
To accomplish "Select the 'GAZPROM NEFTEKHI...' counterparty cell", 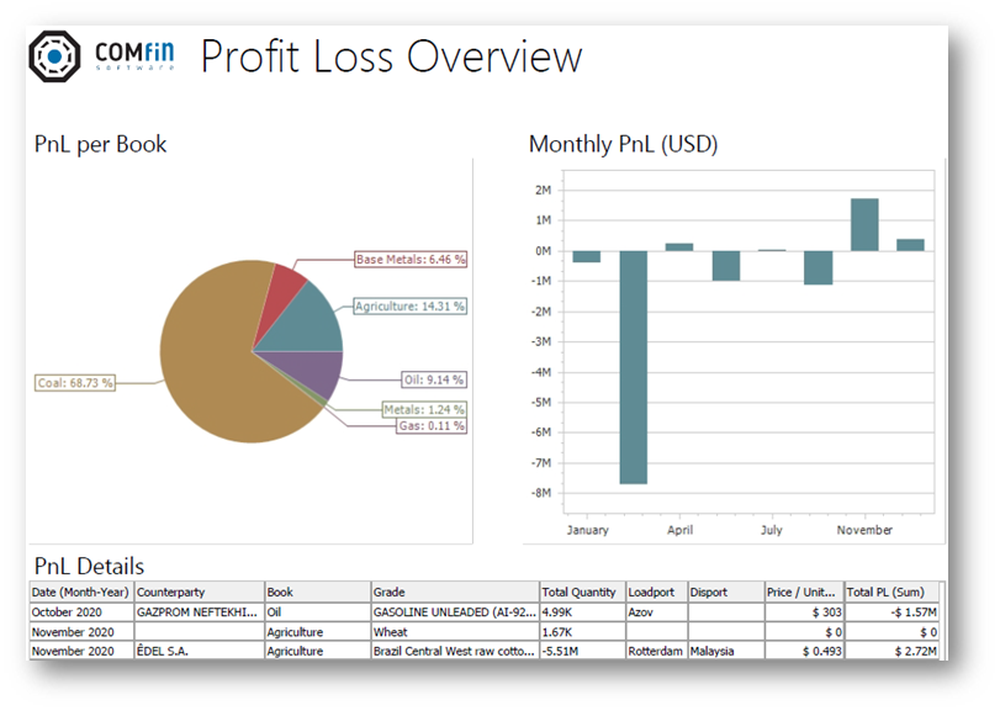I will coord(199,612).
